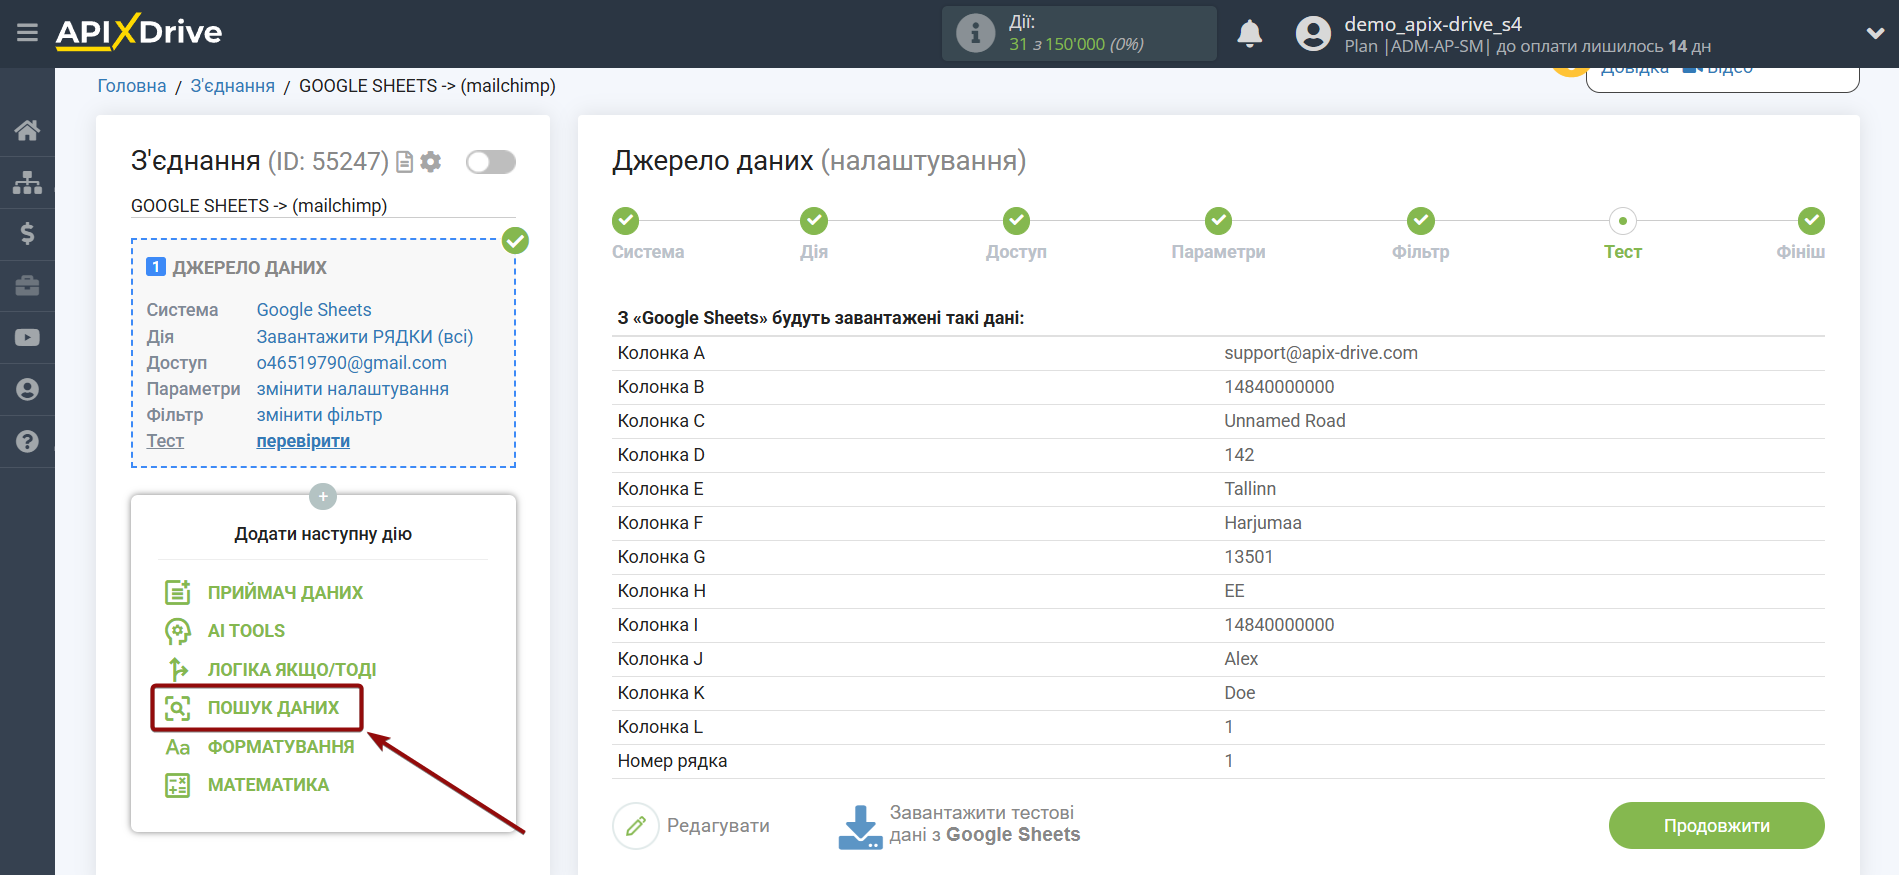Click змінити налаштування link

tap(353, 389)
